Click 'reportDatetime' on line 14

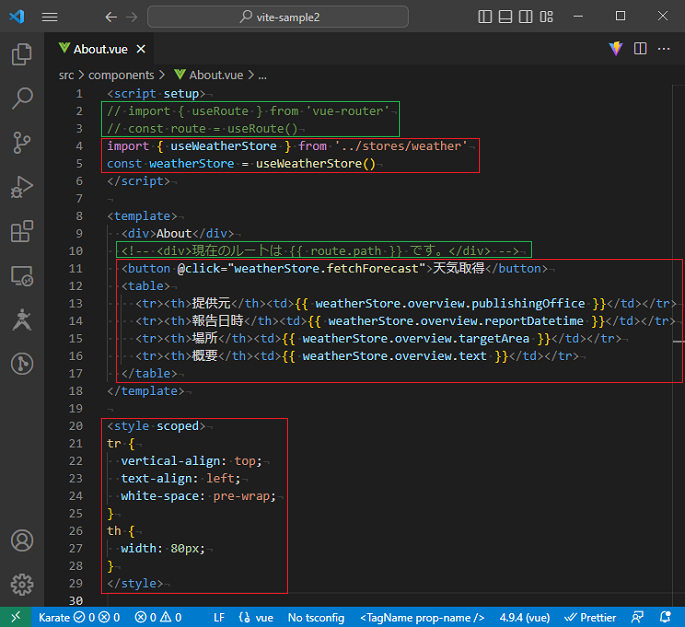pyautogui.click(x=534, y=321)
